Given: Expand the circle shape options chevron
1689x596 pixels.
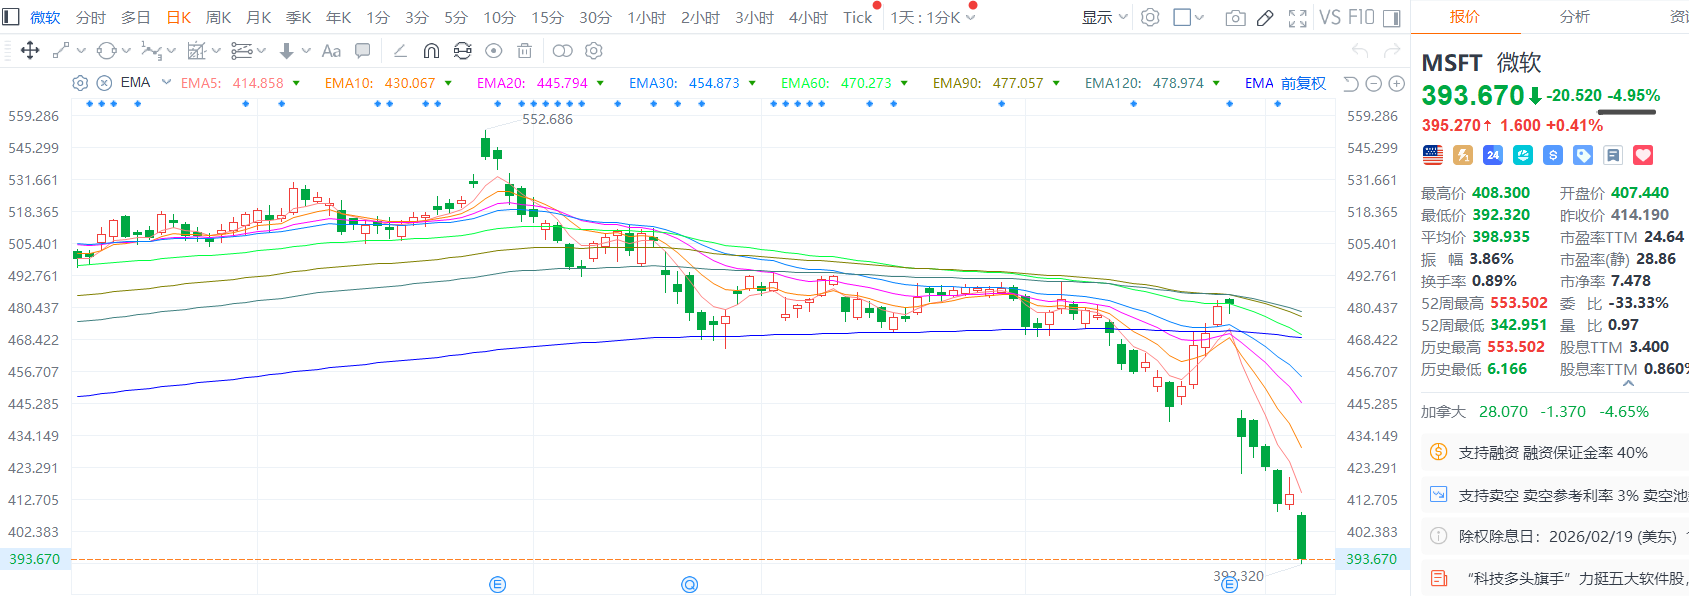Looking at the screenshot, I should (126, 51).
